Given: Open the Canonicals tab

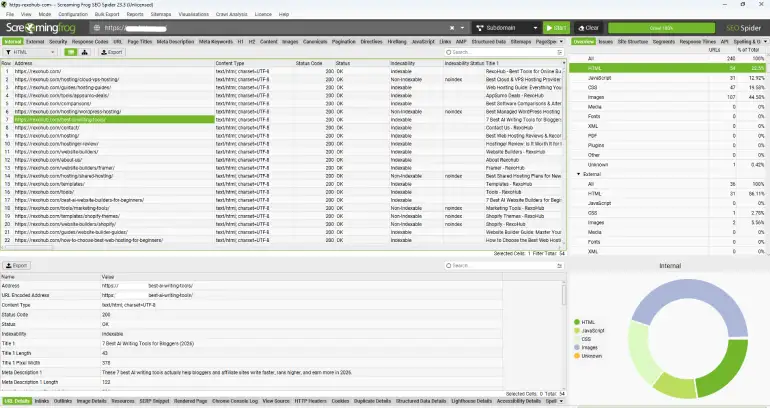Looking at the screenshot, I should click(x=315, y=42).
